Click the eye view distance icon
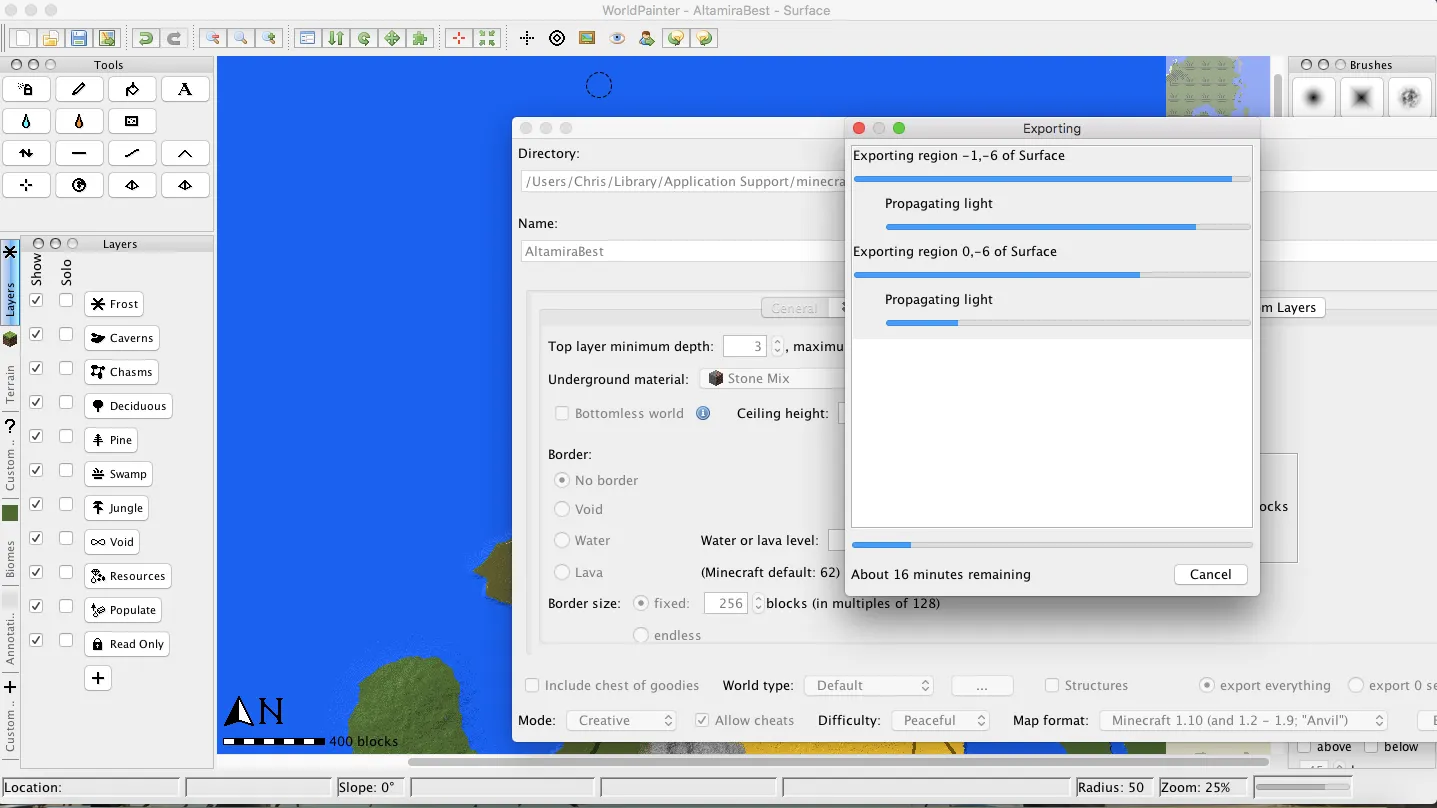The image size is (1437, 808). click(x=617, y=38)
